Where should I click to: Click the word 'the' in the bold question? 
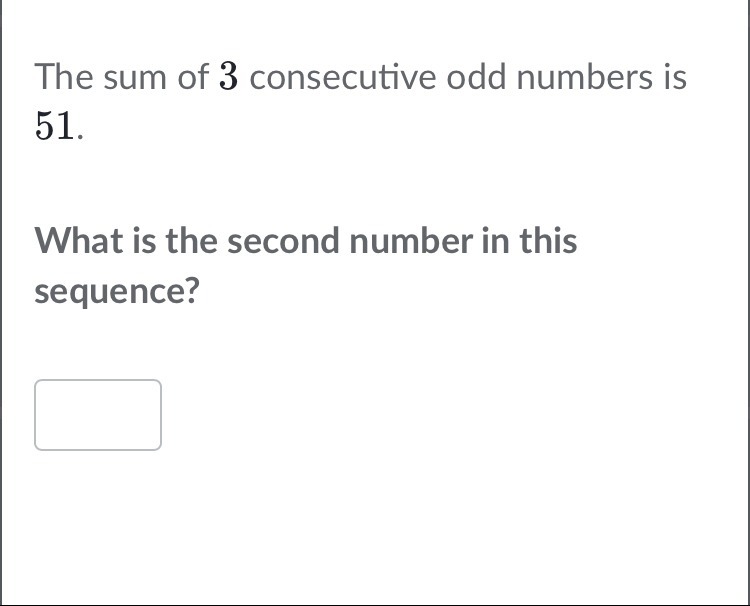click(x=191, y=240)
